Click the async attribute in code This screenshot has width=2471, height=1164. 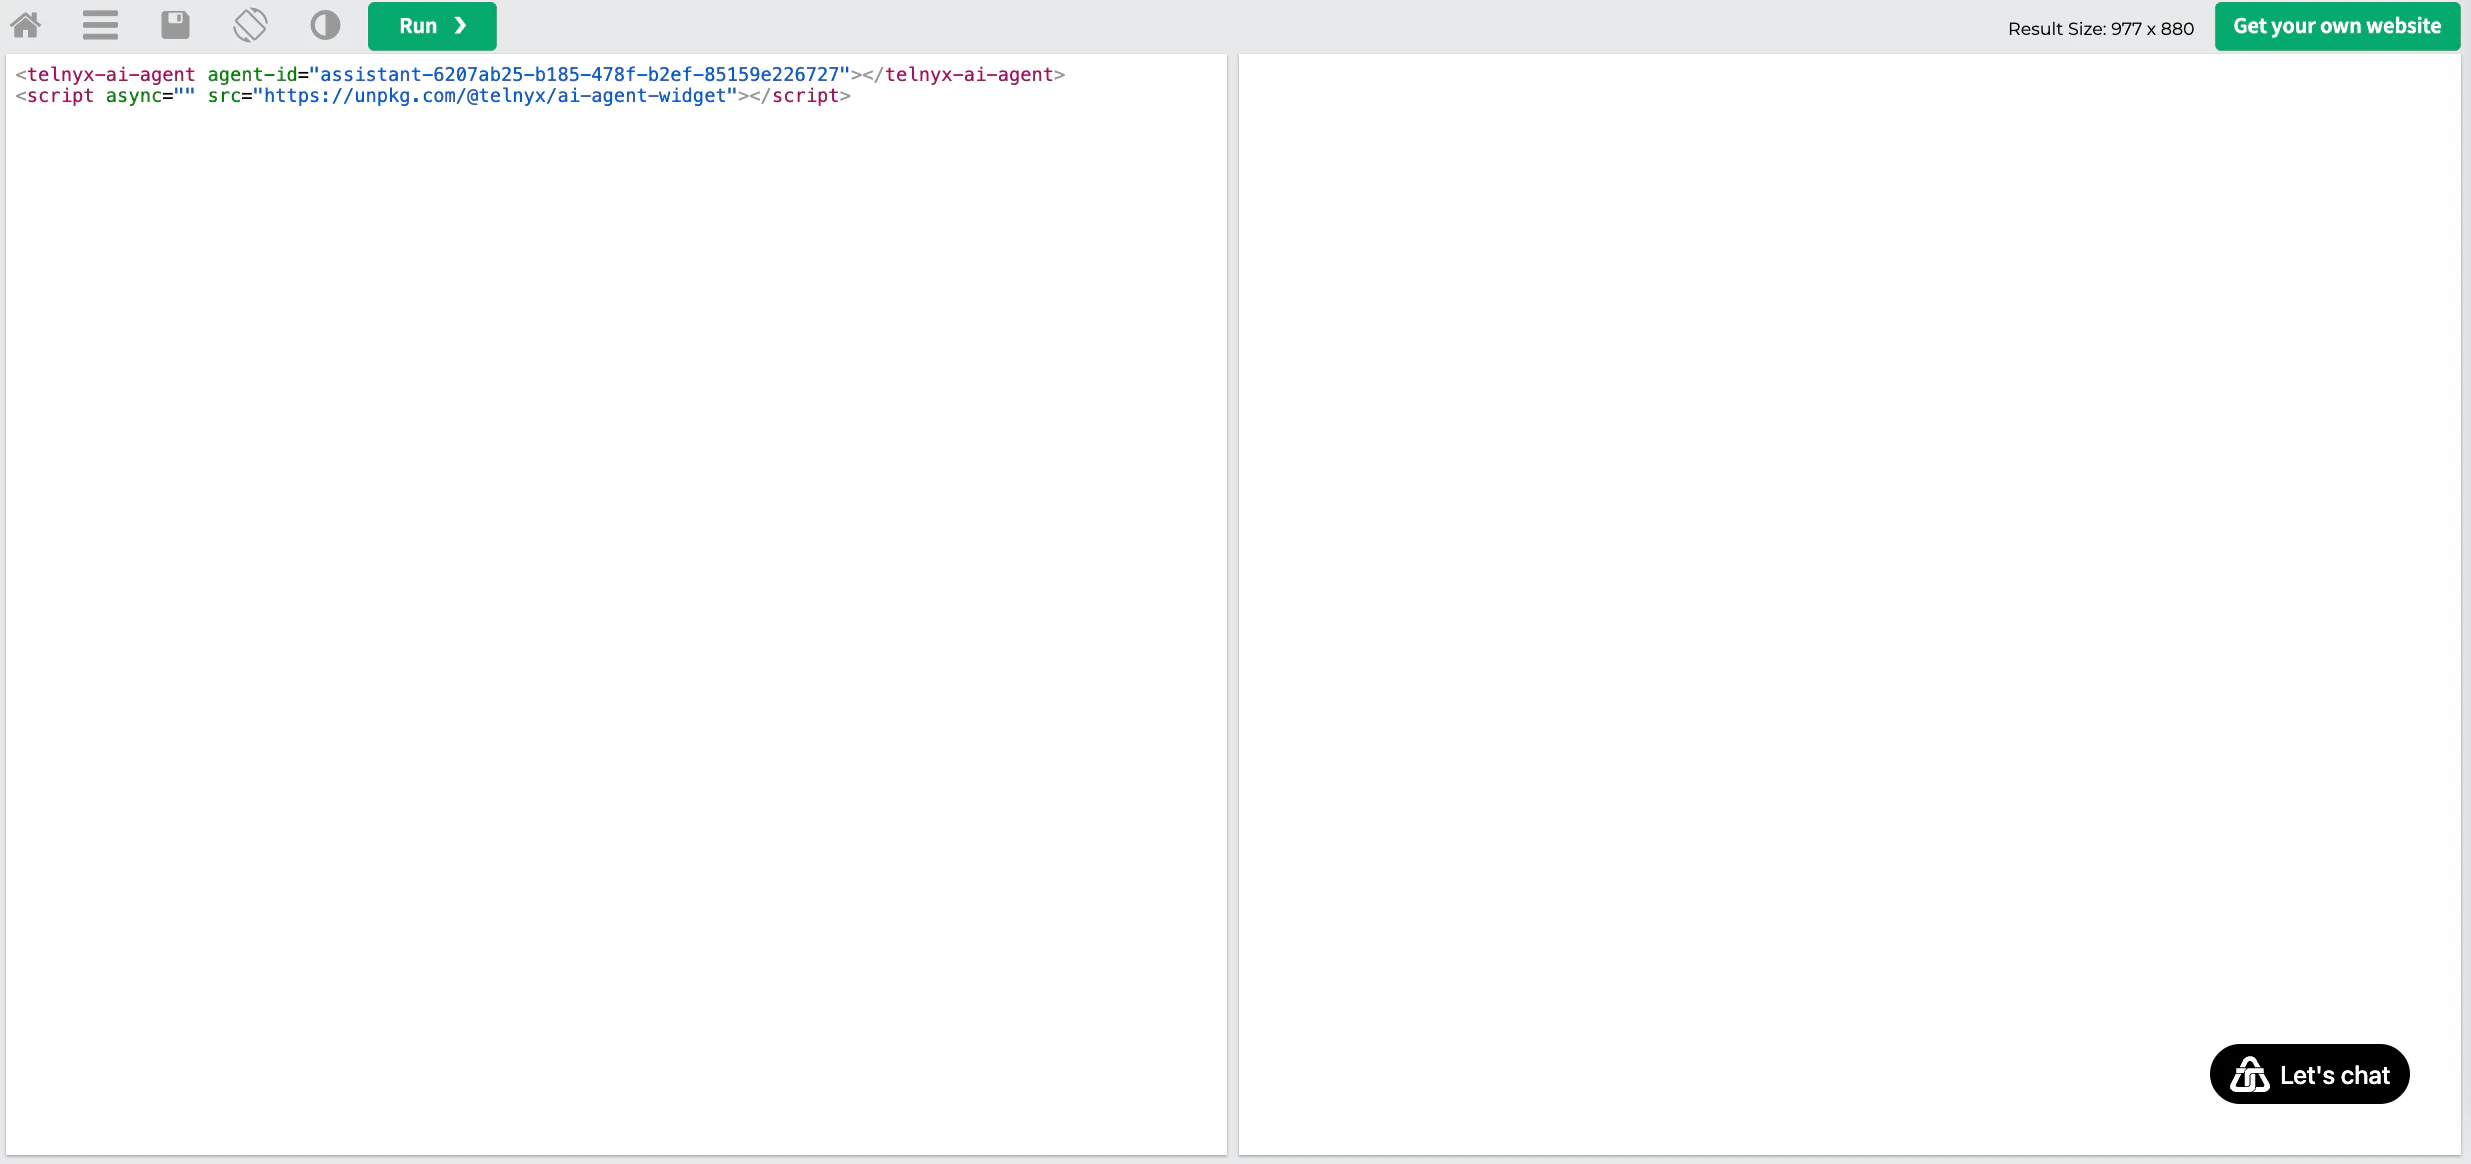[x=133, y=96]
